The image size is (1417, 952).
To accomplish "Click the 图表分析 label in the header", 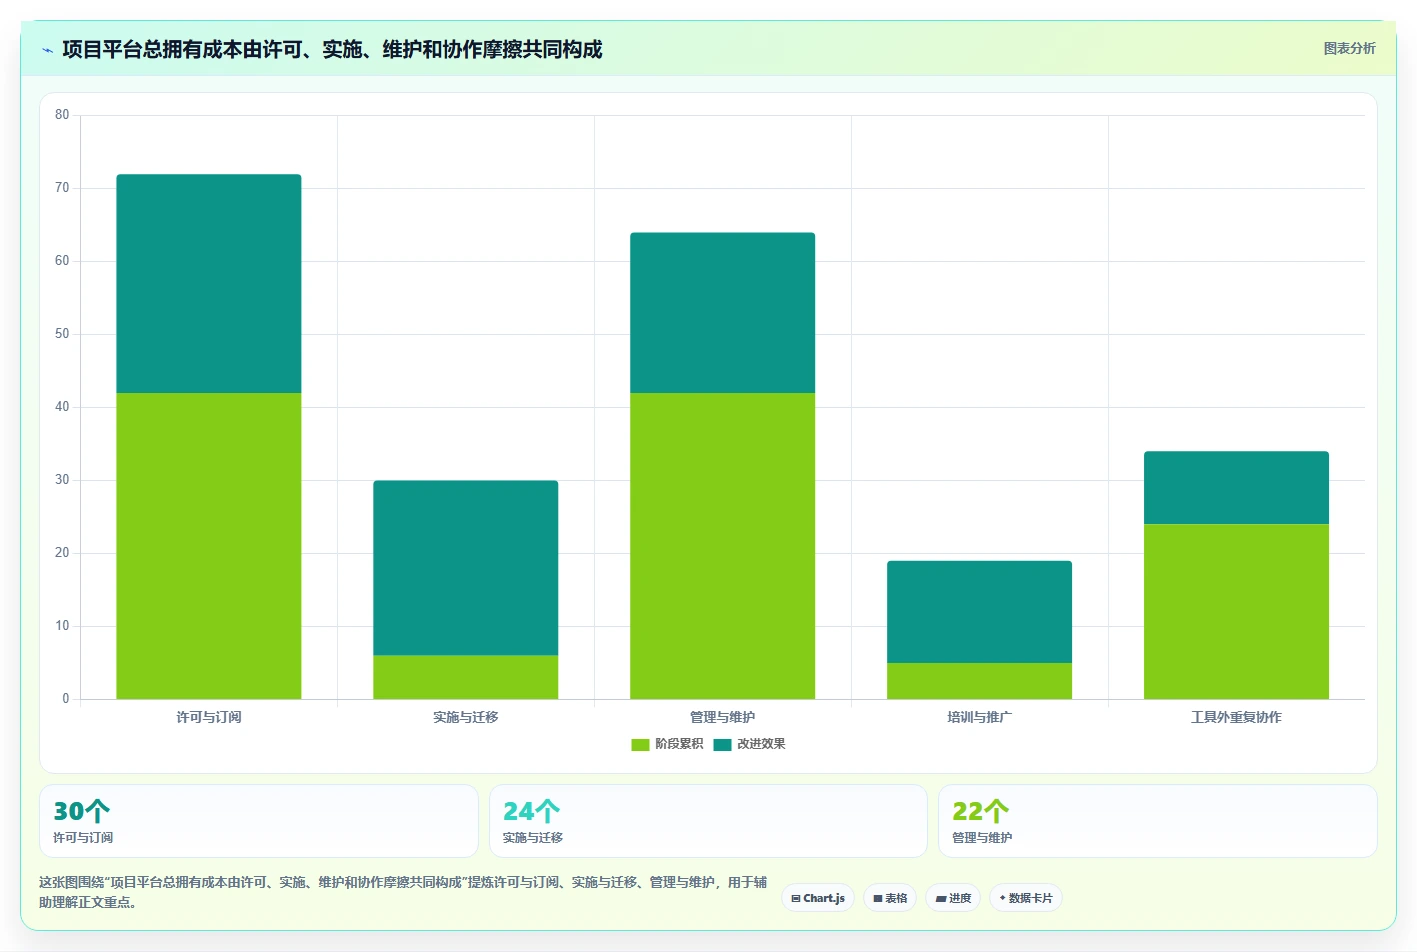I will point(1349,48).
